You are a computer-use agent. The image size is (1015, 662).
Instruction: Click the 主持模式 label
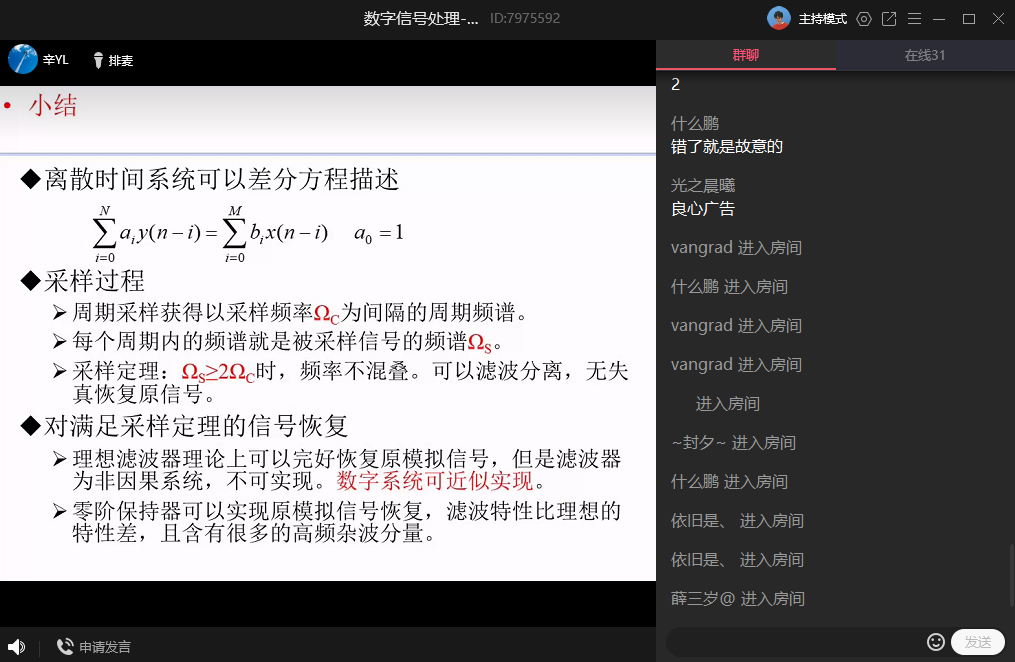(823, 19)
